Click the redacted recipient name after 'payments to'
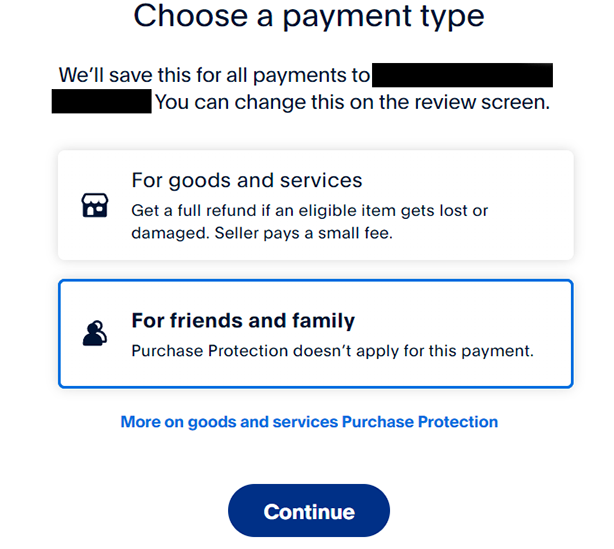This screenshot has width=614, height=549. pos(462,75)
